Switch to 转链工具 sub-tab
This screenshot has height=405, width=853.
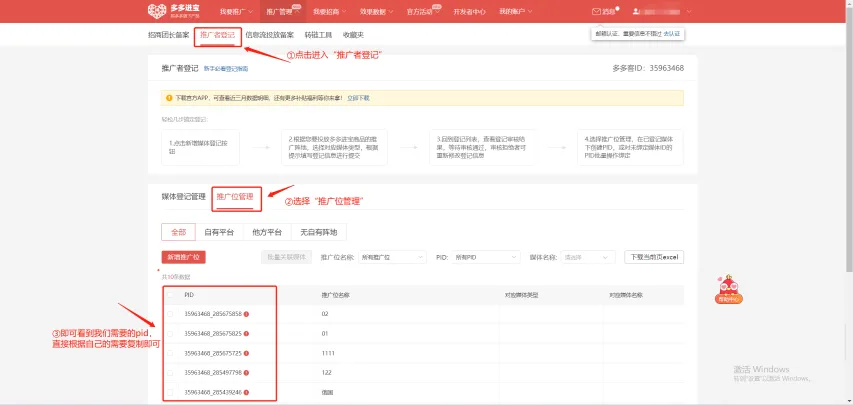[x=318, y=35]
